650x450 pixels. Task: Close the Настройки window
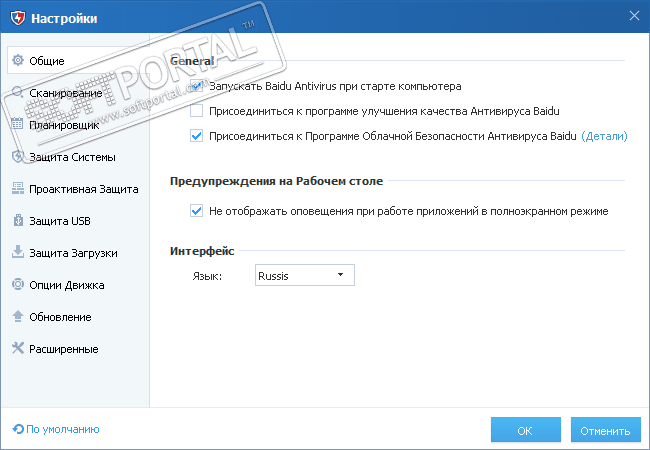click(x=634, y=16)
